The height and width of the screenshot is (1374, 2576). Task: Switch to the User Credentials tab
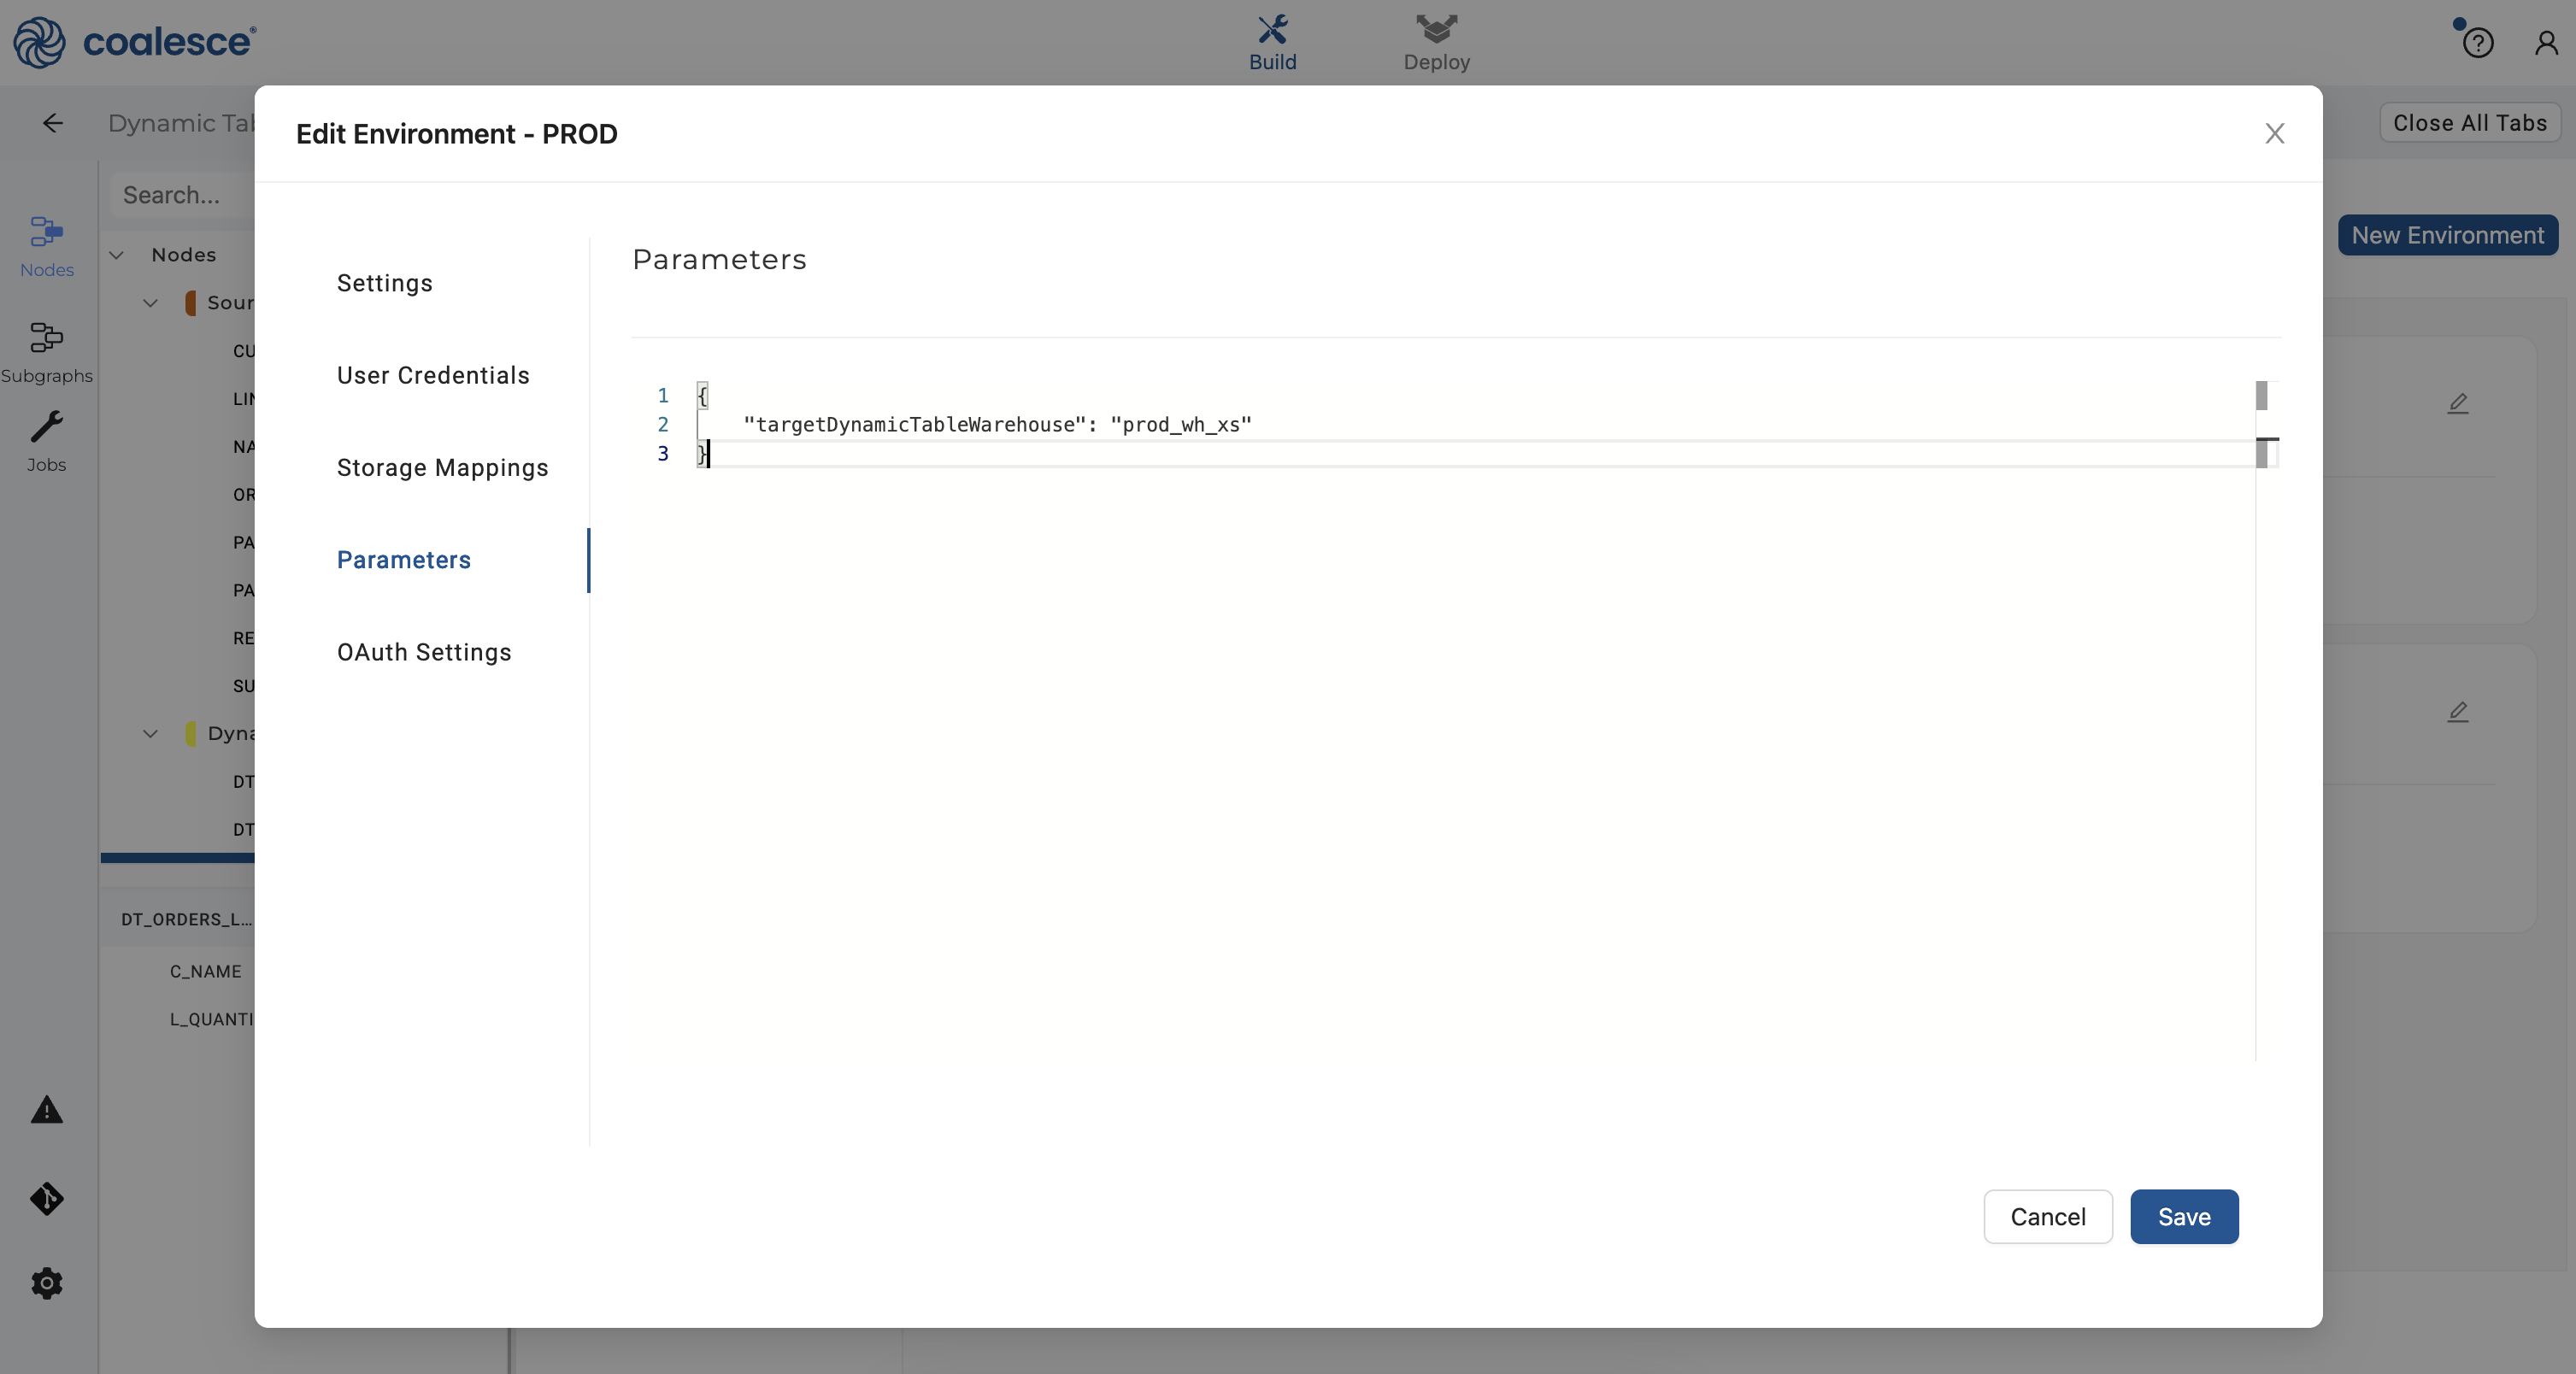pos(433,375)
